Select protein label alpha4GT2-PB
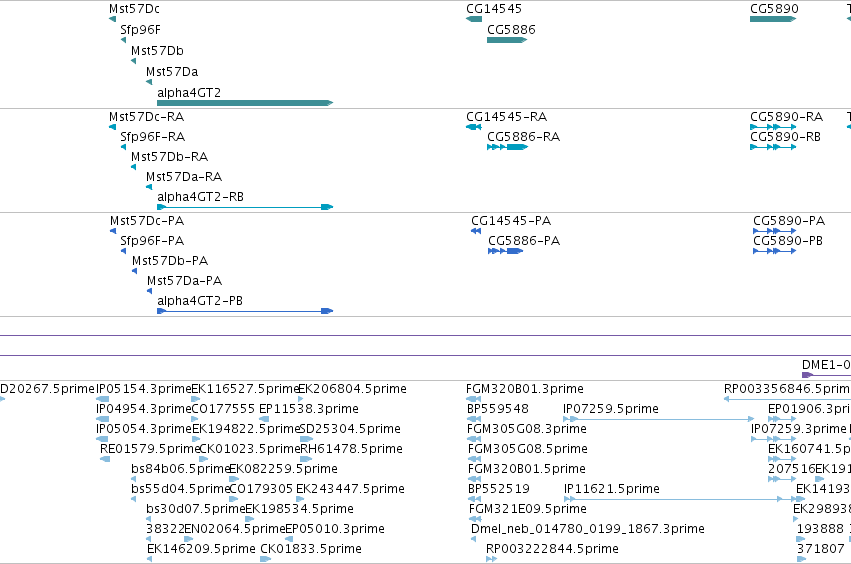 click(x=200, y=301)
